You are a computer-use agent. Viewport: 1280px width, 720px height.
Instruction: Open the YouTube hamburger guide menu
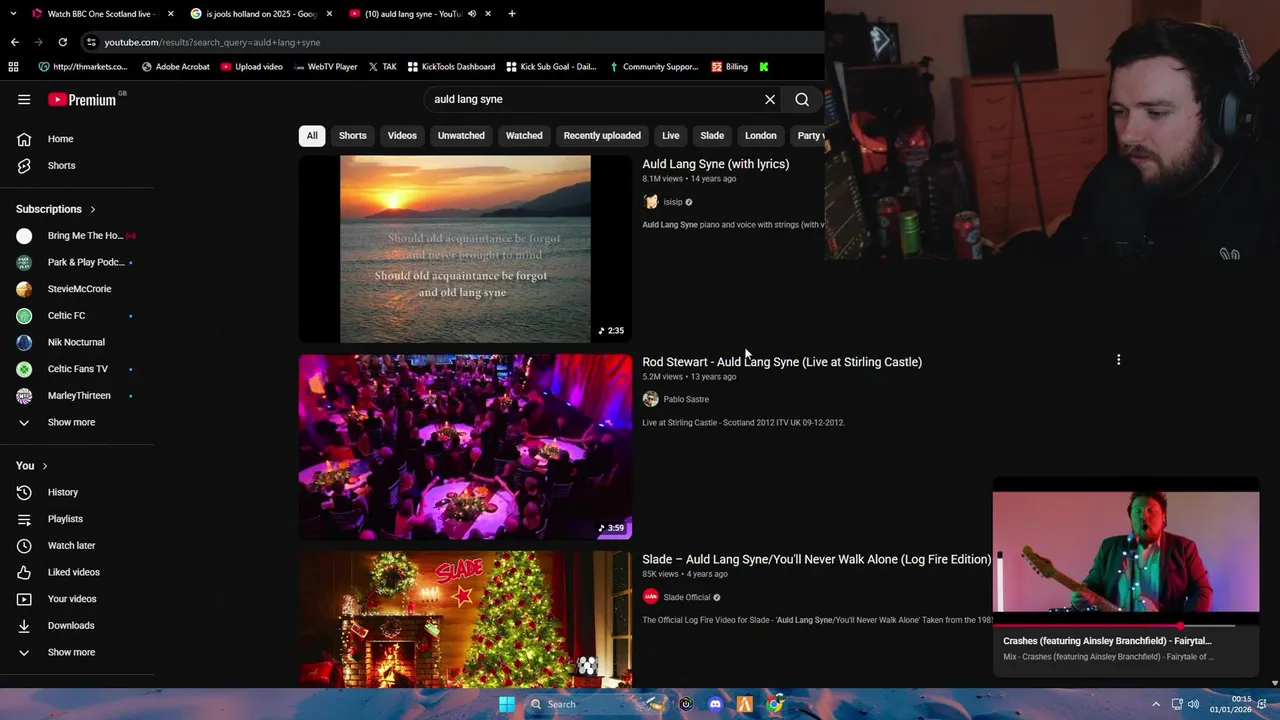tap(24, 99)
